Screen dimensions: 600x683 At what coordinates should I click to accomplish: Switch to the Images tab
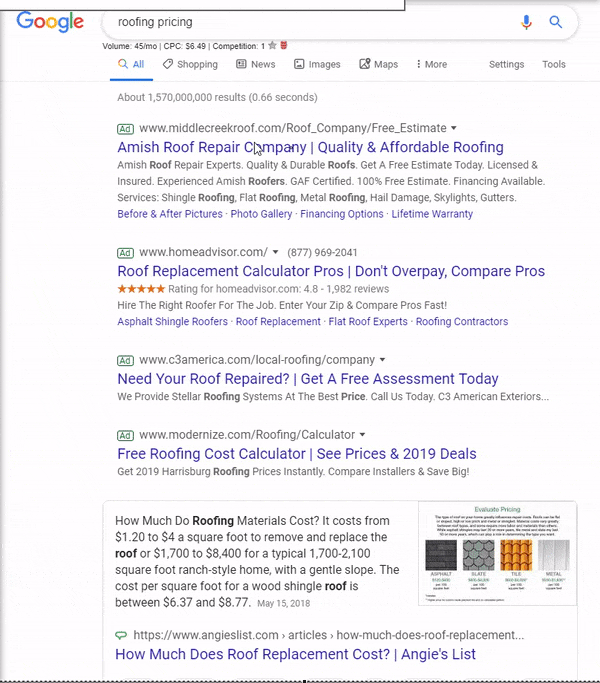[317, 64]
